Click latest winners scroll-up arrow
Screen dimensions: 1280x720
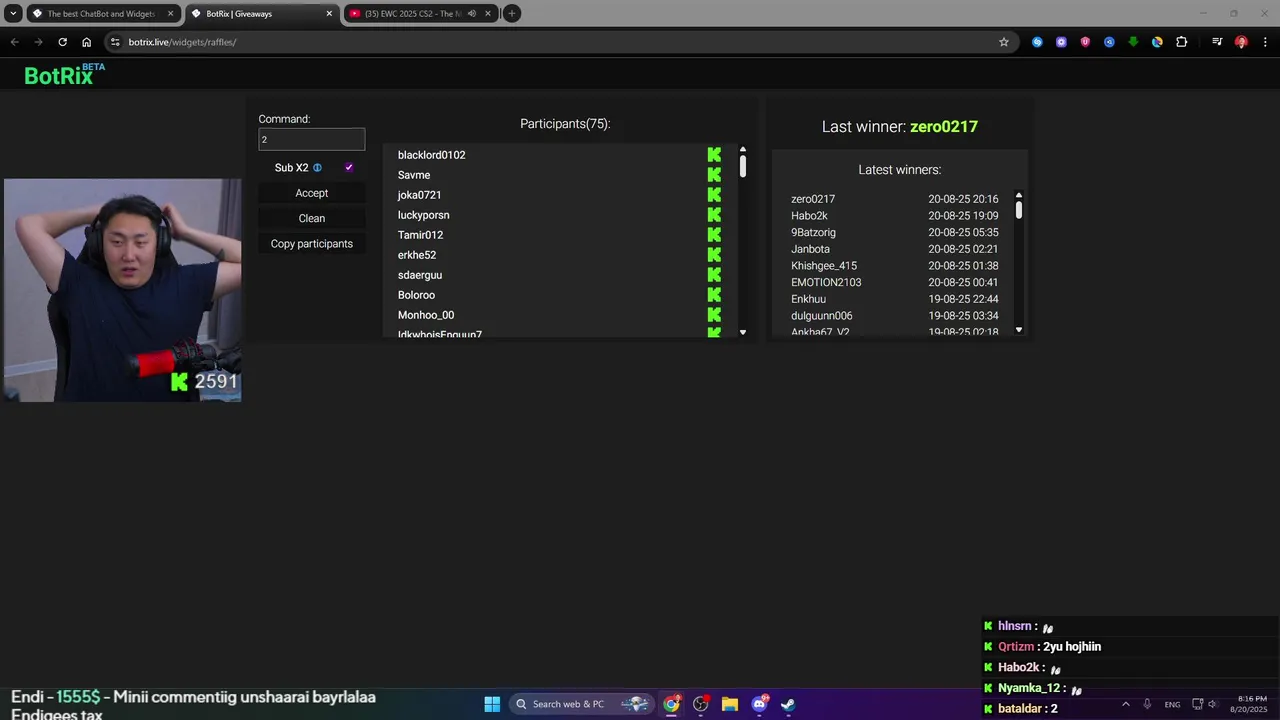1019,195
